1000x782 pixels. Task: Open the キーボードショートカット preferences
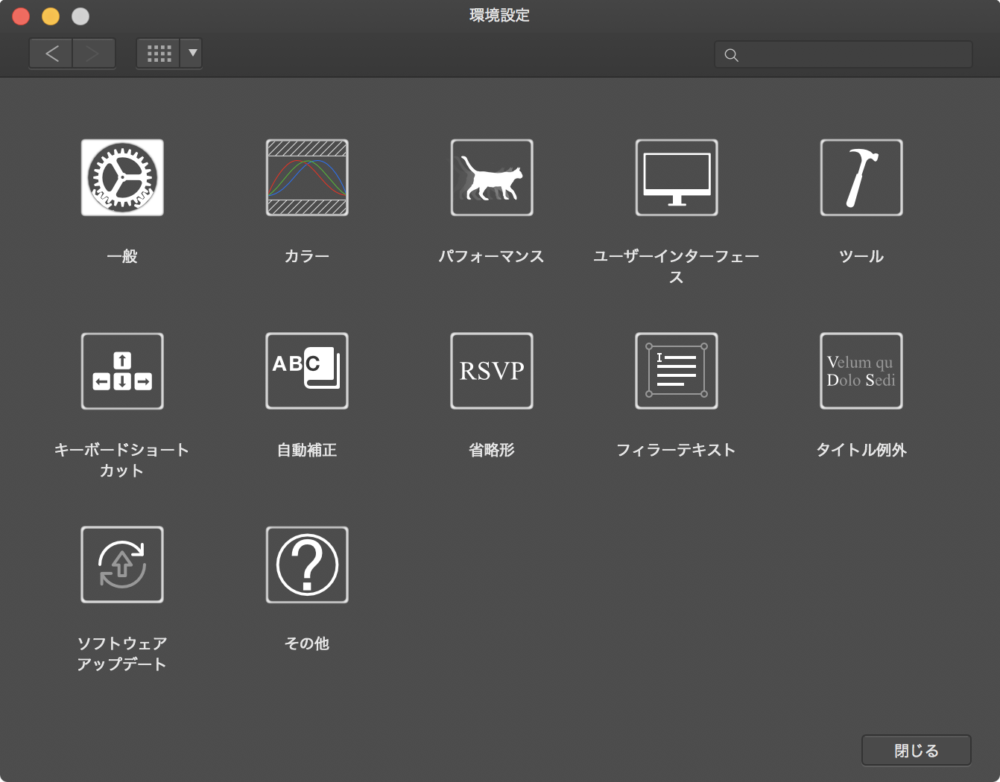click(122, 371)
